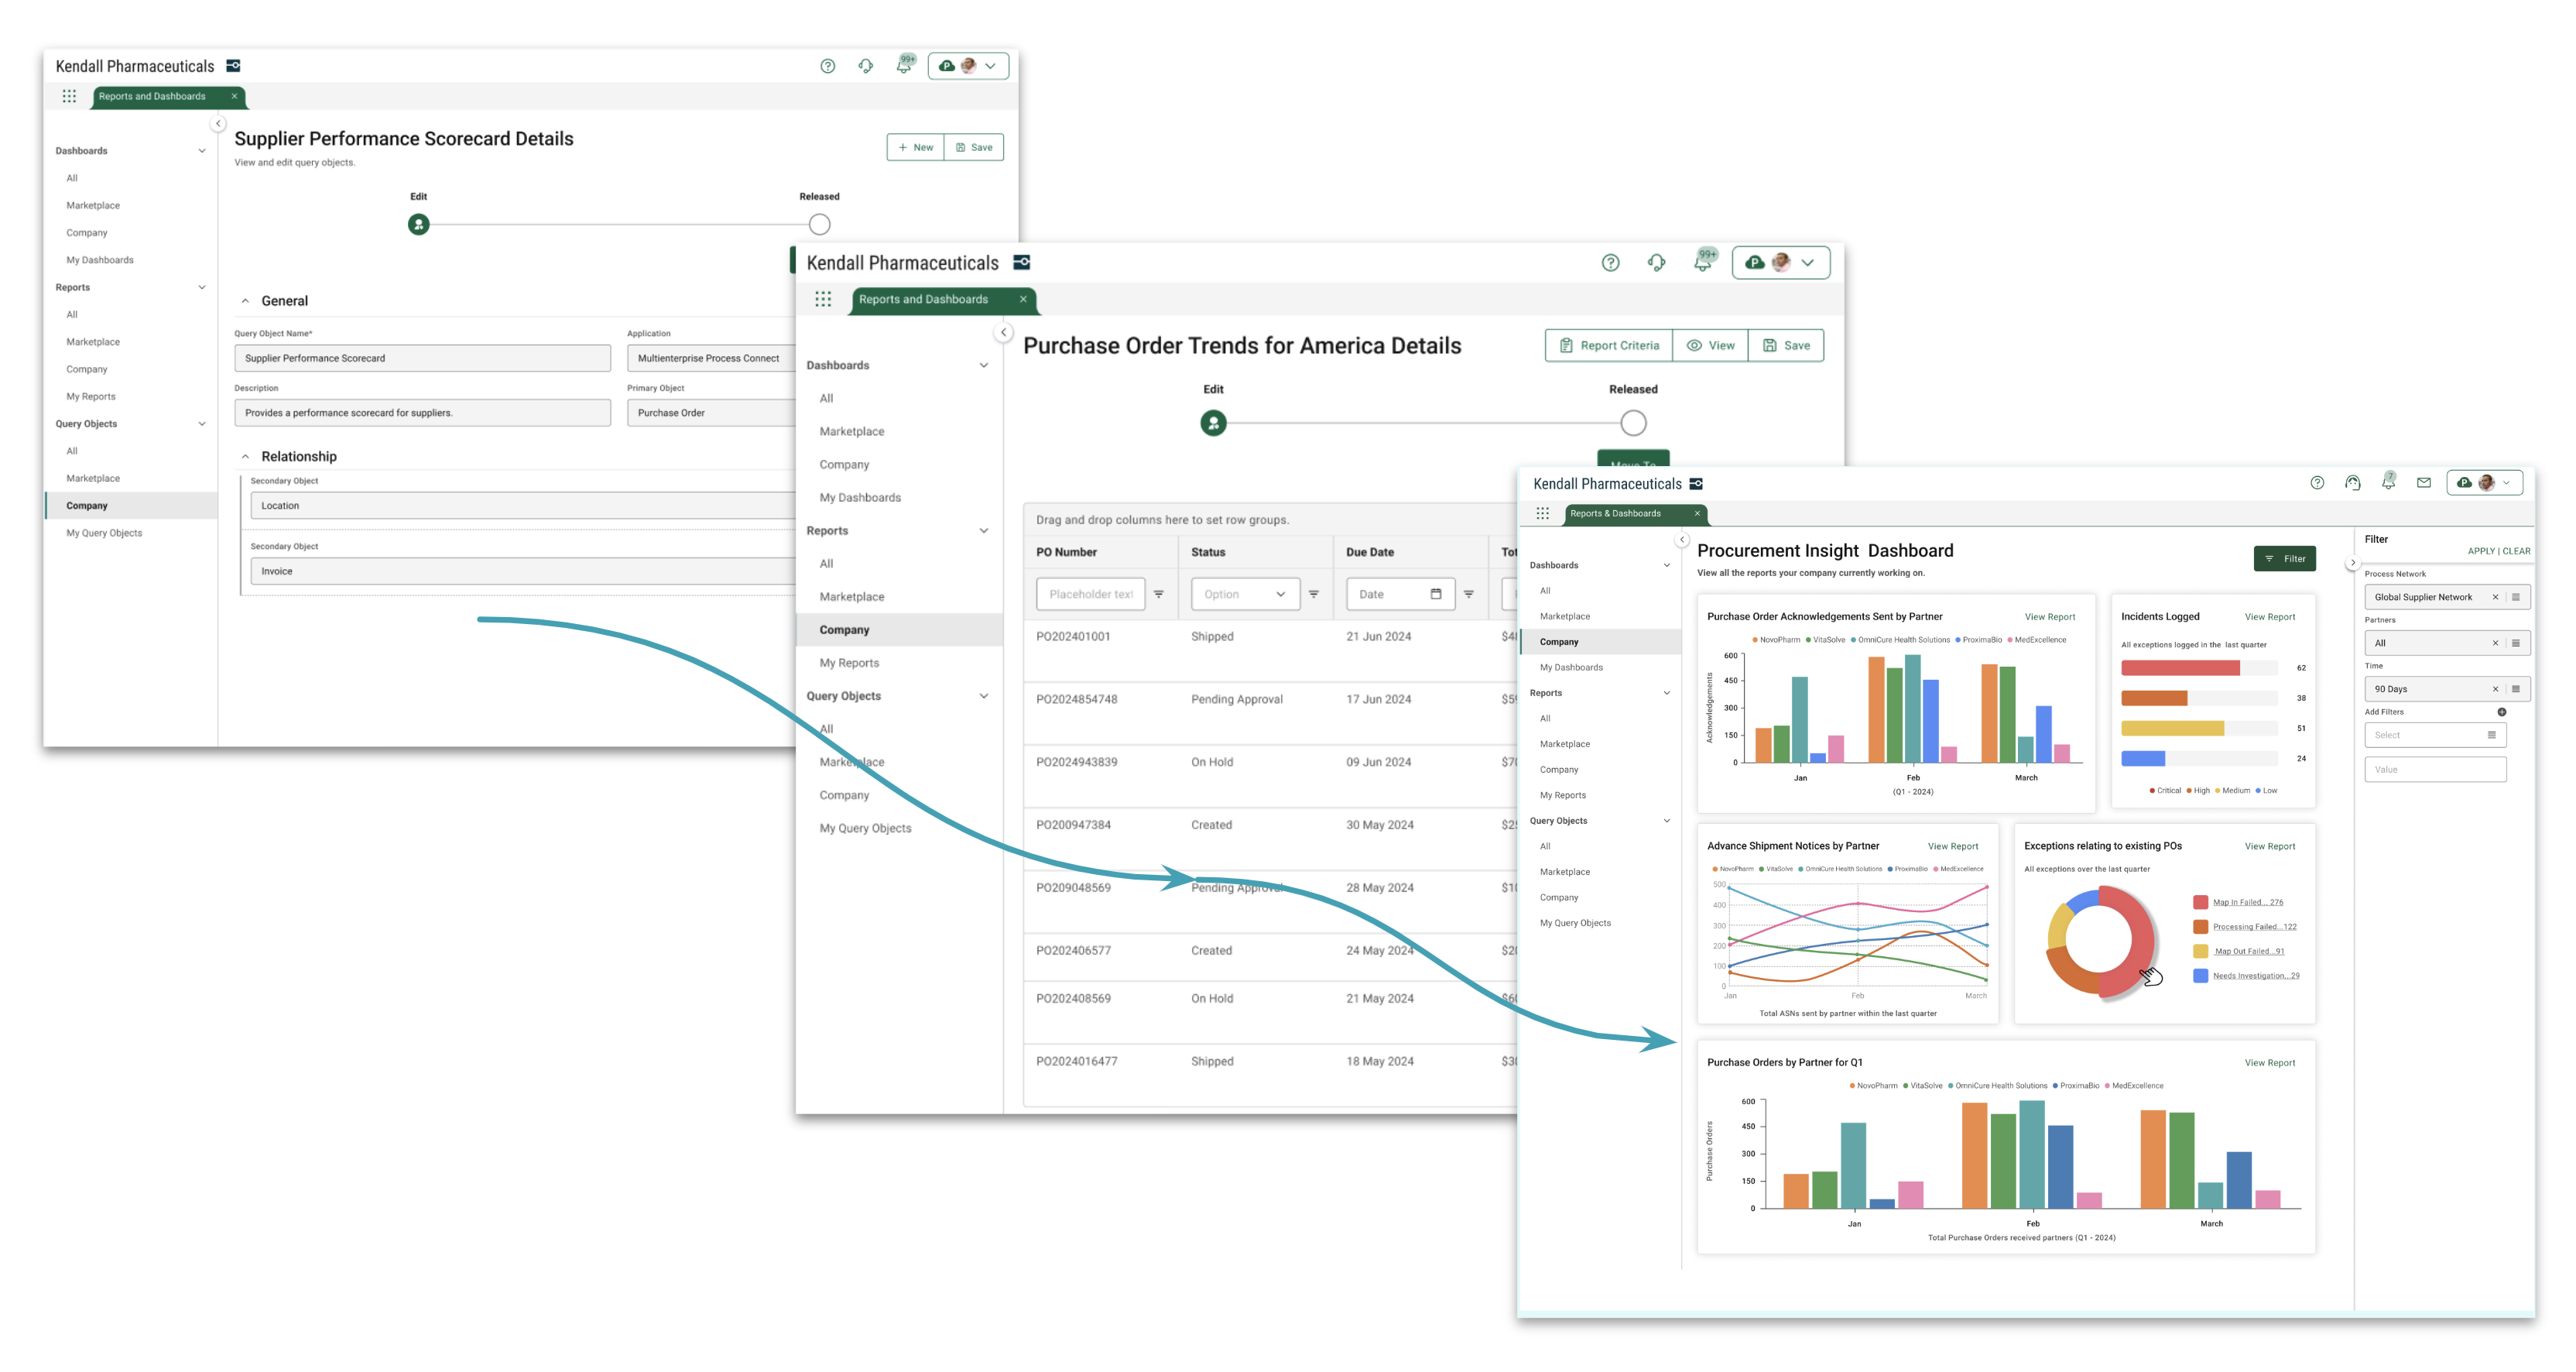Click the Add Filters plus icon

point(2502,712)
